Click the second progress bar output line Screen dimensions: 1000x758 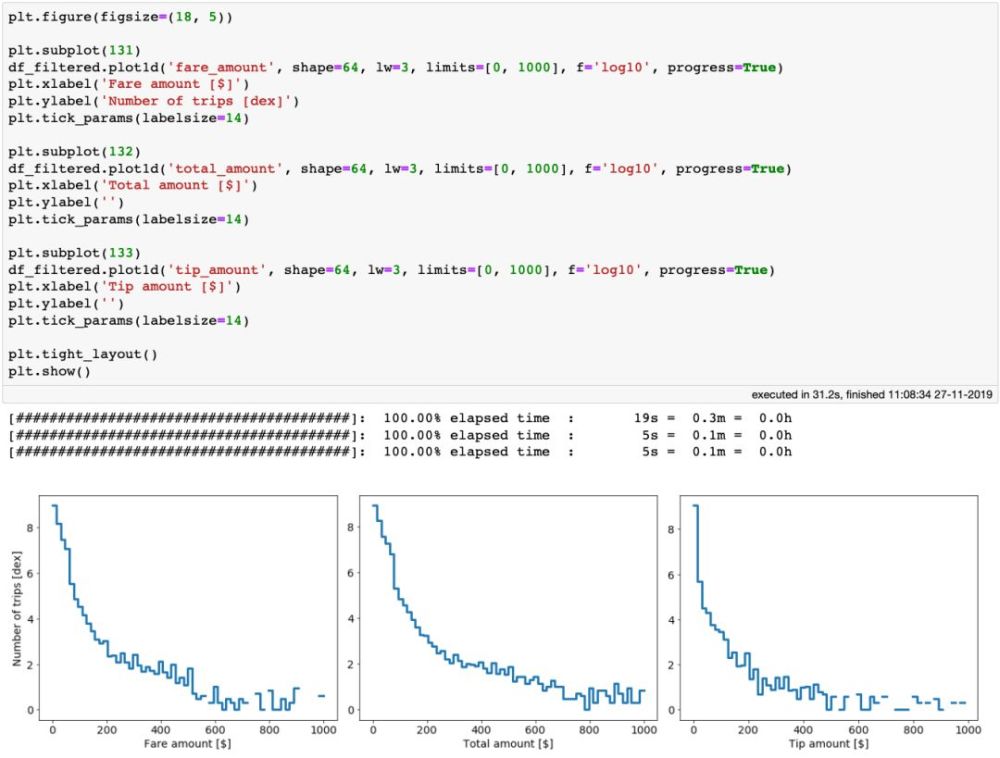tap(400, 435)
